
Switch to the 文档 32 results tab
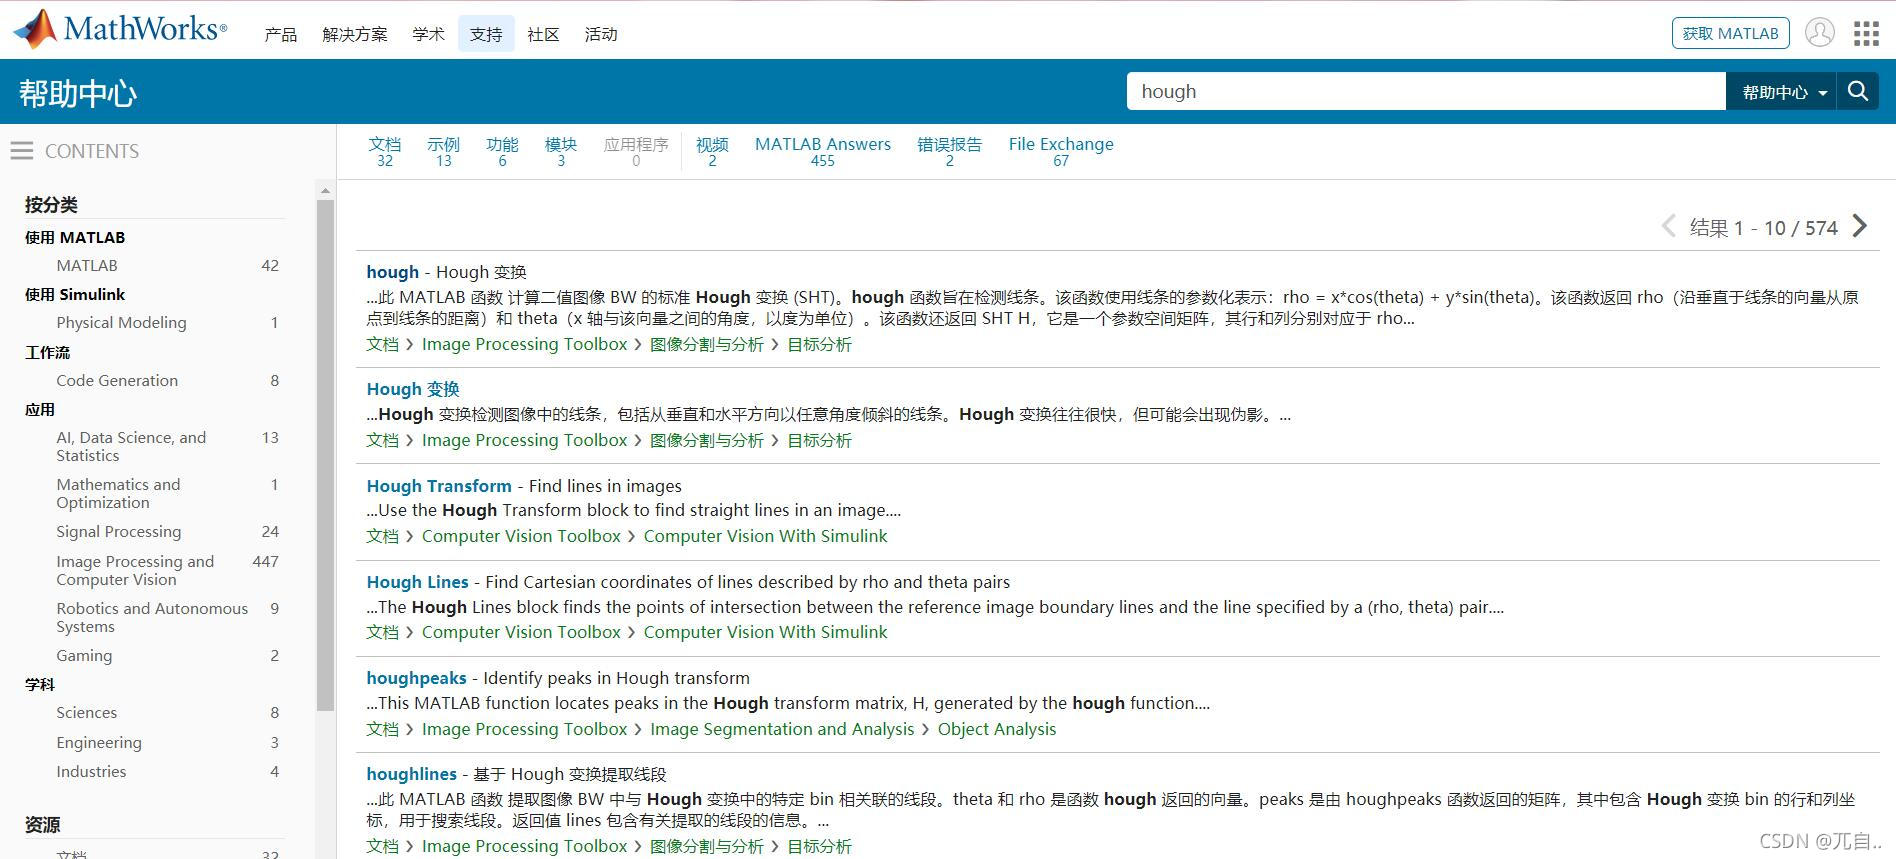385,152
